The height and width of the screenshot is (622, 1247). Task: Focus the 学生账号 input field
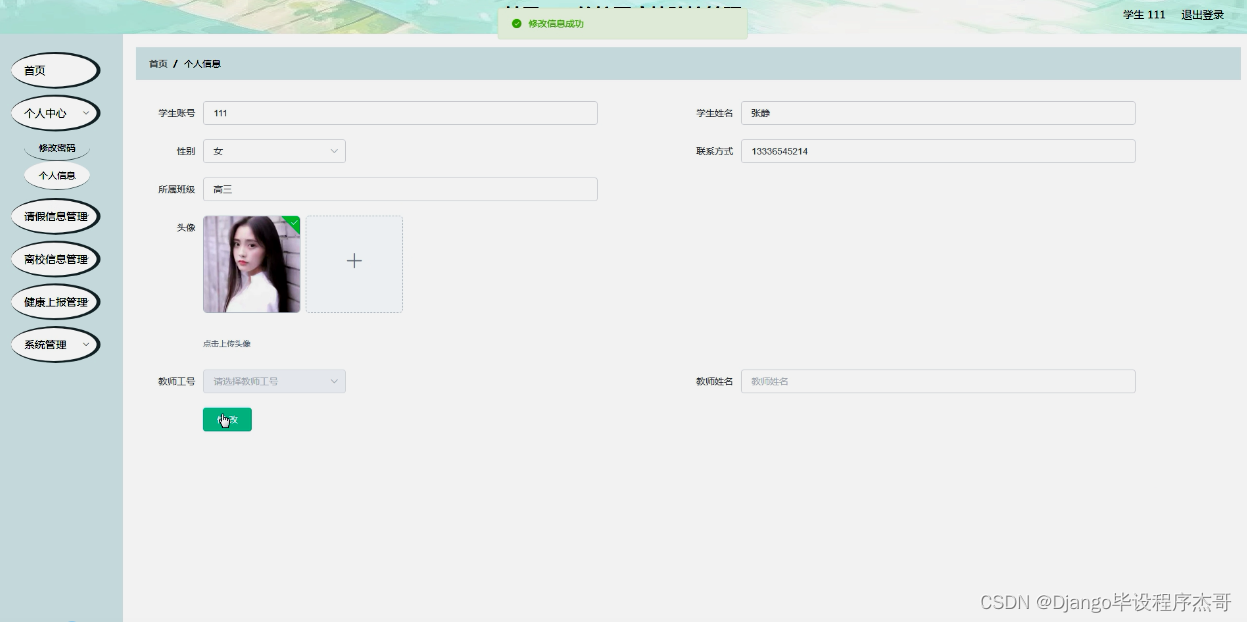click(x=400, y=113)
